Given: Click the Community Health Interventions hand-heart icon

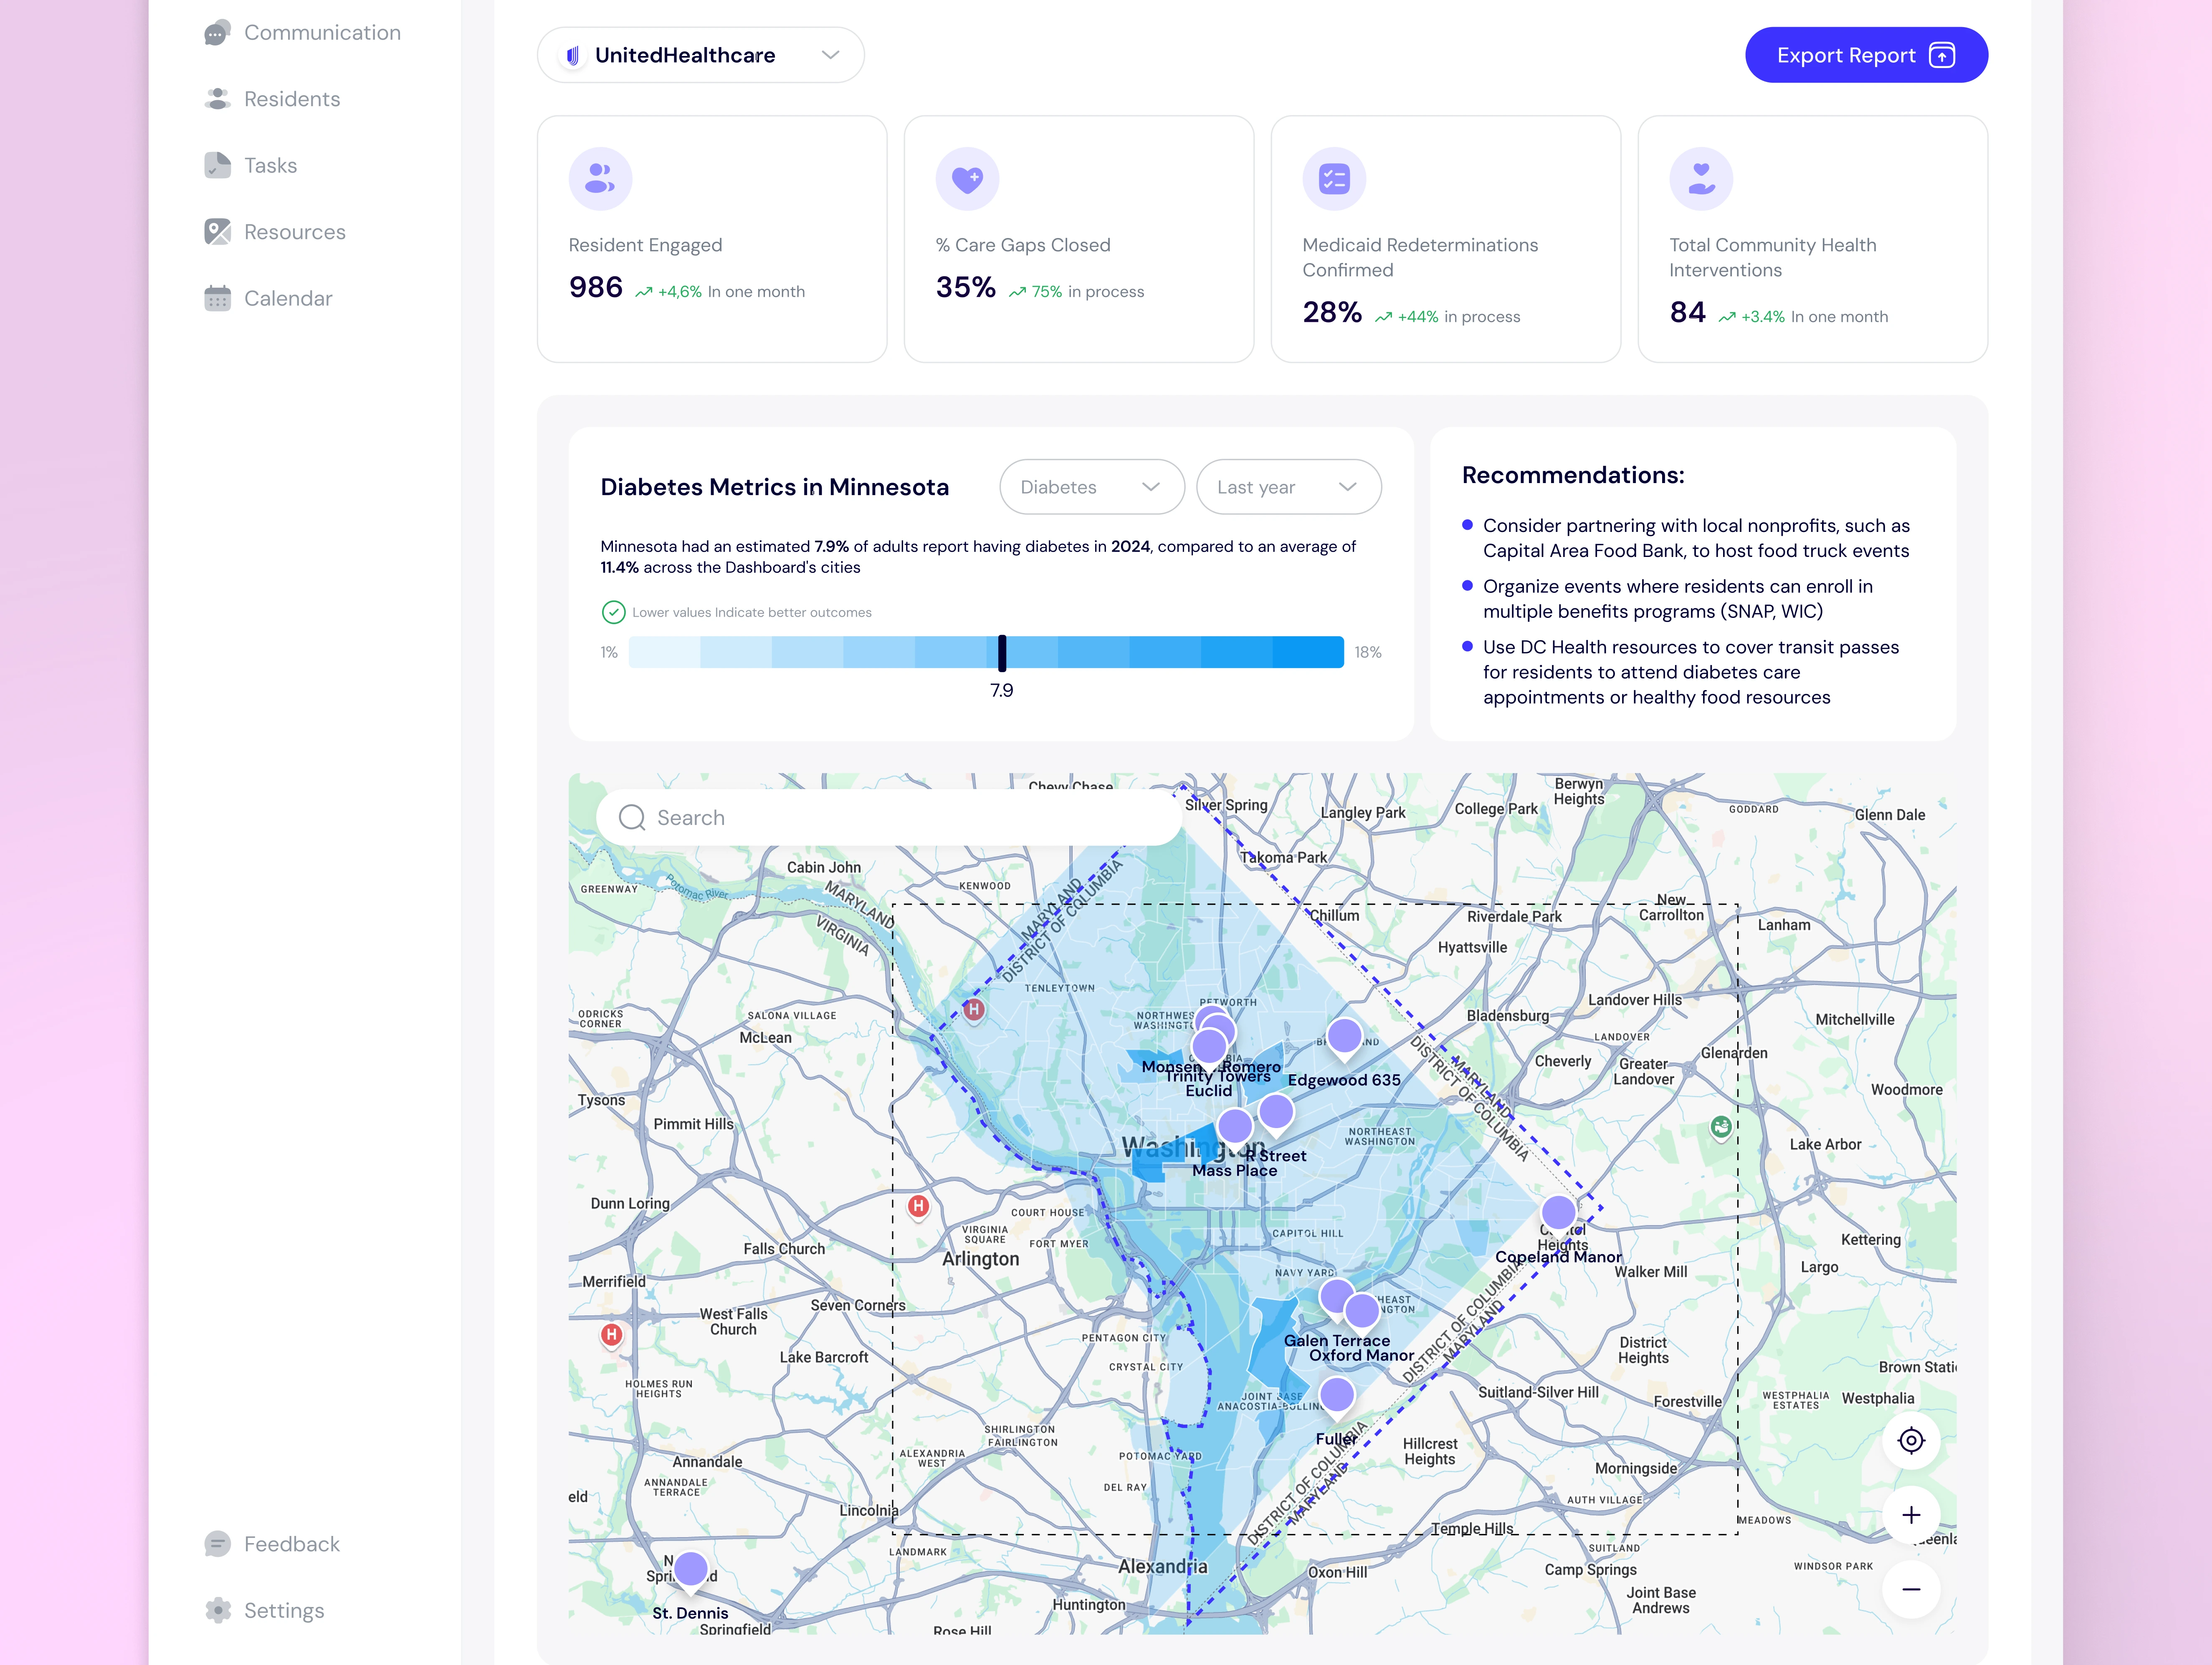Looking at the screenshot, I should click(1701, 179).
